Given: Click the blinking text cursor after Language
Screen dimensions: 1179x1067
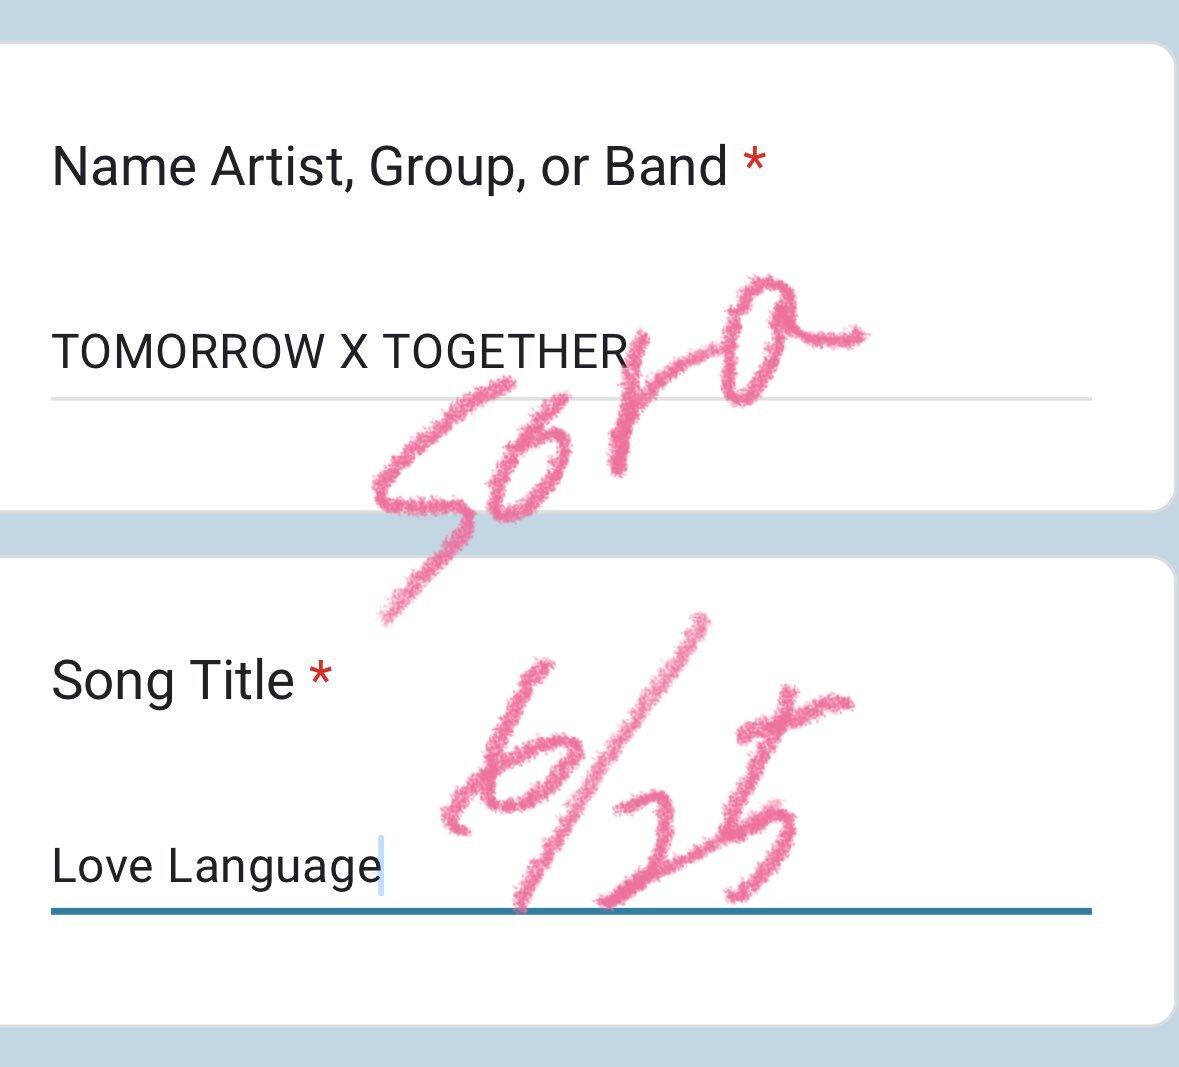Looking at the screenshot, I should pyautogui.click(x=381, y=866).
